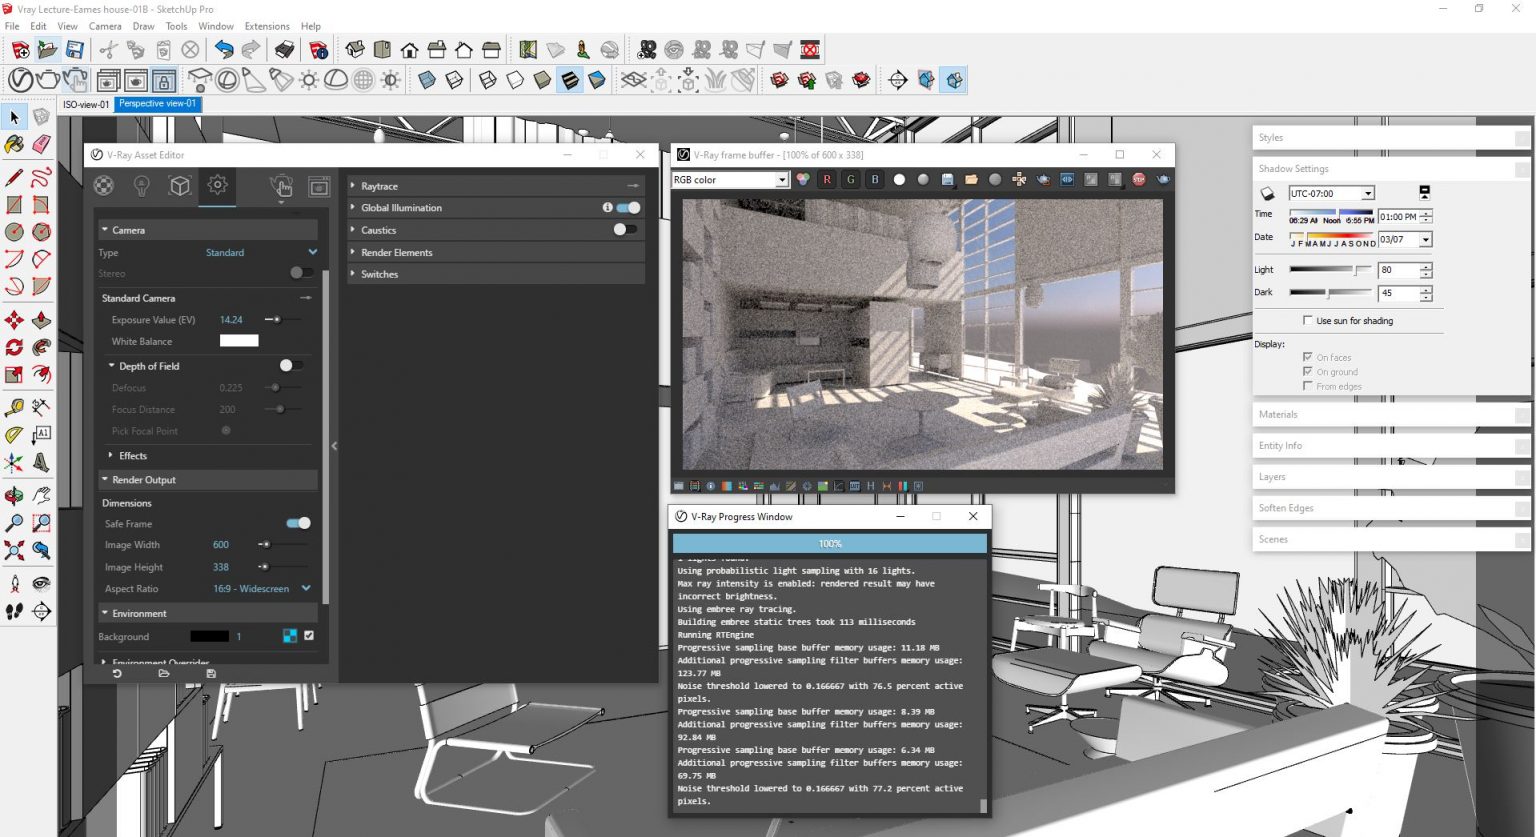This screenshot has width=1536, height=837.
Task: Open the Lights tab in Asset Editor
Action: (141, 186)
